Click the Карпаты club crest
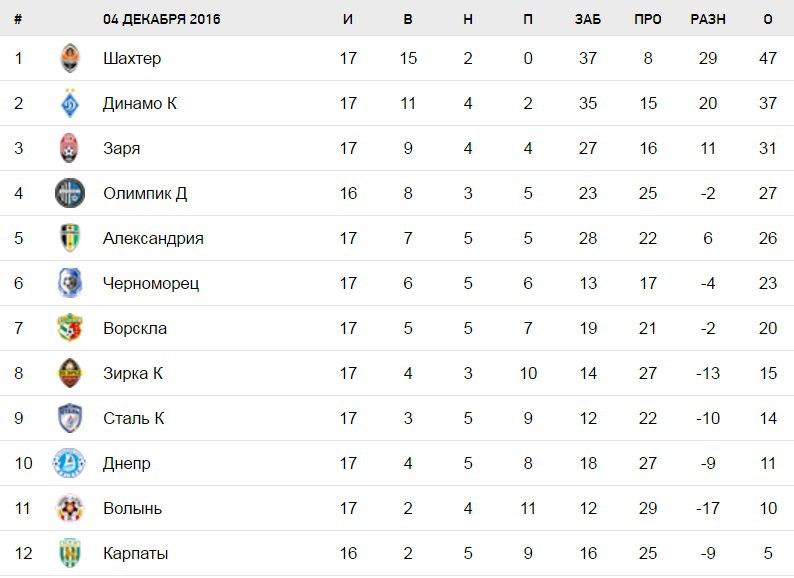 pos(69,553)
